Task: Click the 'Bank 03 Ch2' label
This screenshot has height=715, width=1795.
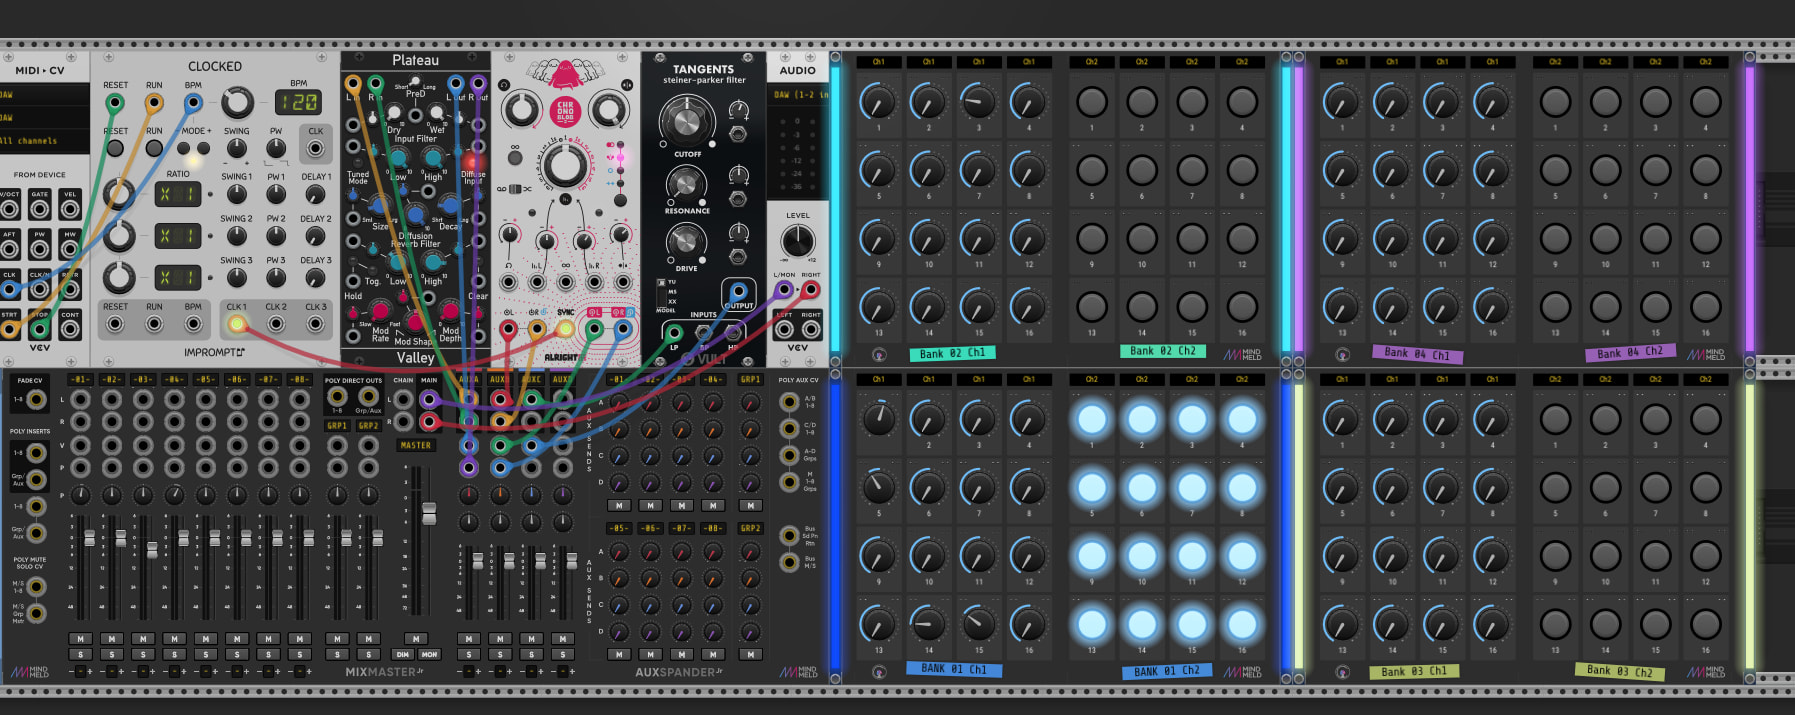Action: pyautogui.click(x=1620, y=671)
